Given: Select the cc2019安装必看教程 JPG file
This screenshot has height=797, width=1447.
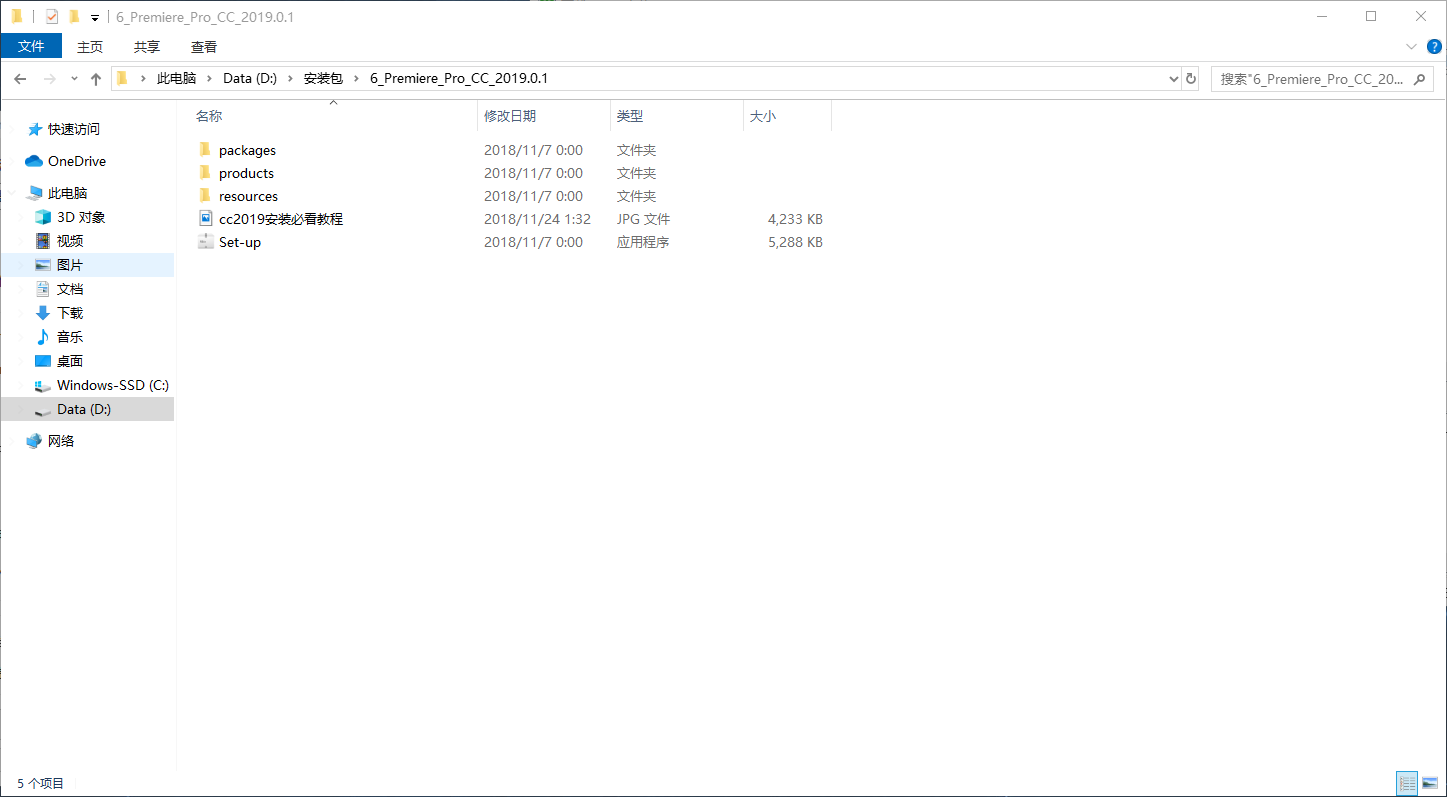Looking at the screenshot, I should point(280,219).
